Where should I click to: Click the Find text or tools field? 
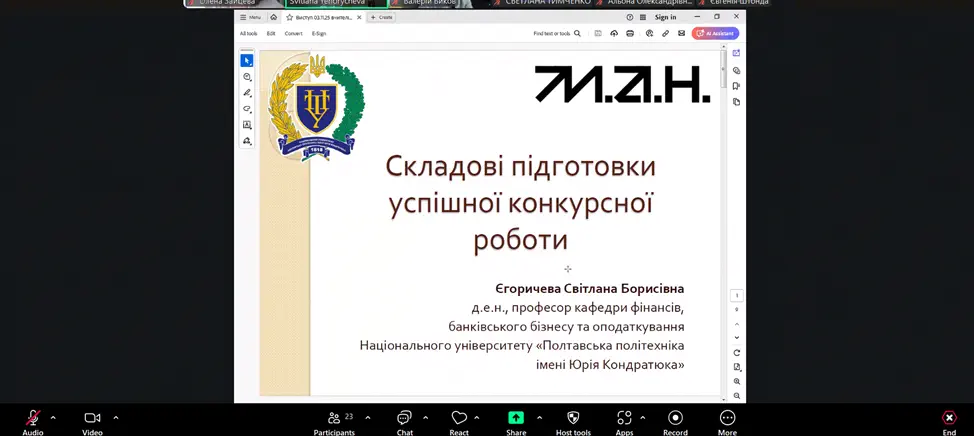click(x=553, y=33)
